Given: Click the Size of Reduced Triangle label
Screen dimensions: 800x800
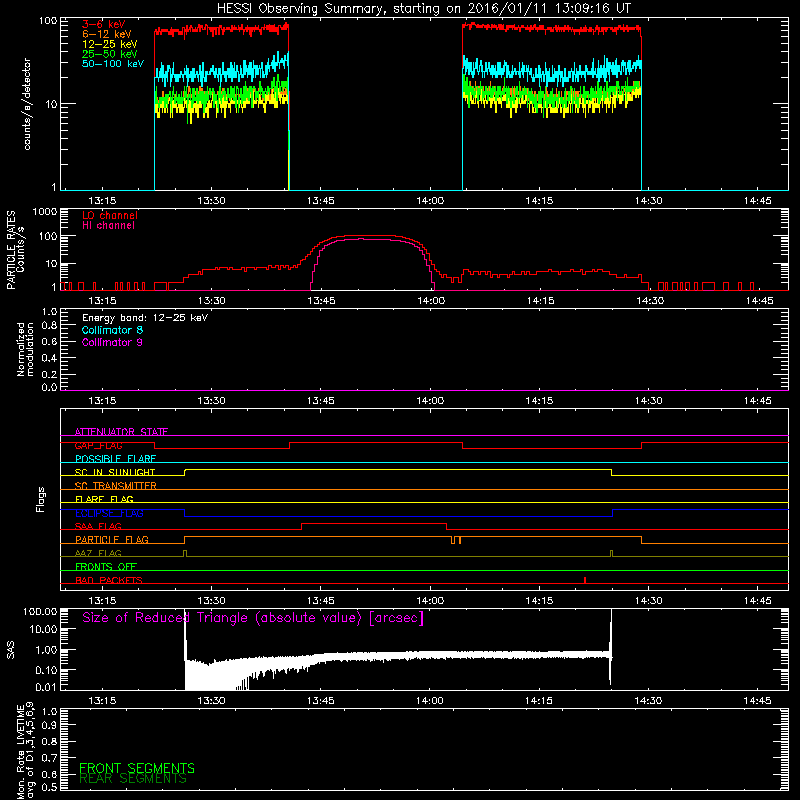Looking at the screenshot, I should [253, 618].
